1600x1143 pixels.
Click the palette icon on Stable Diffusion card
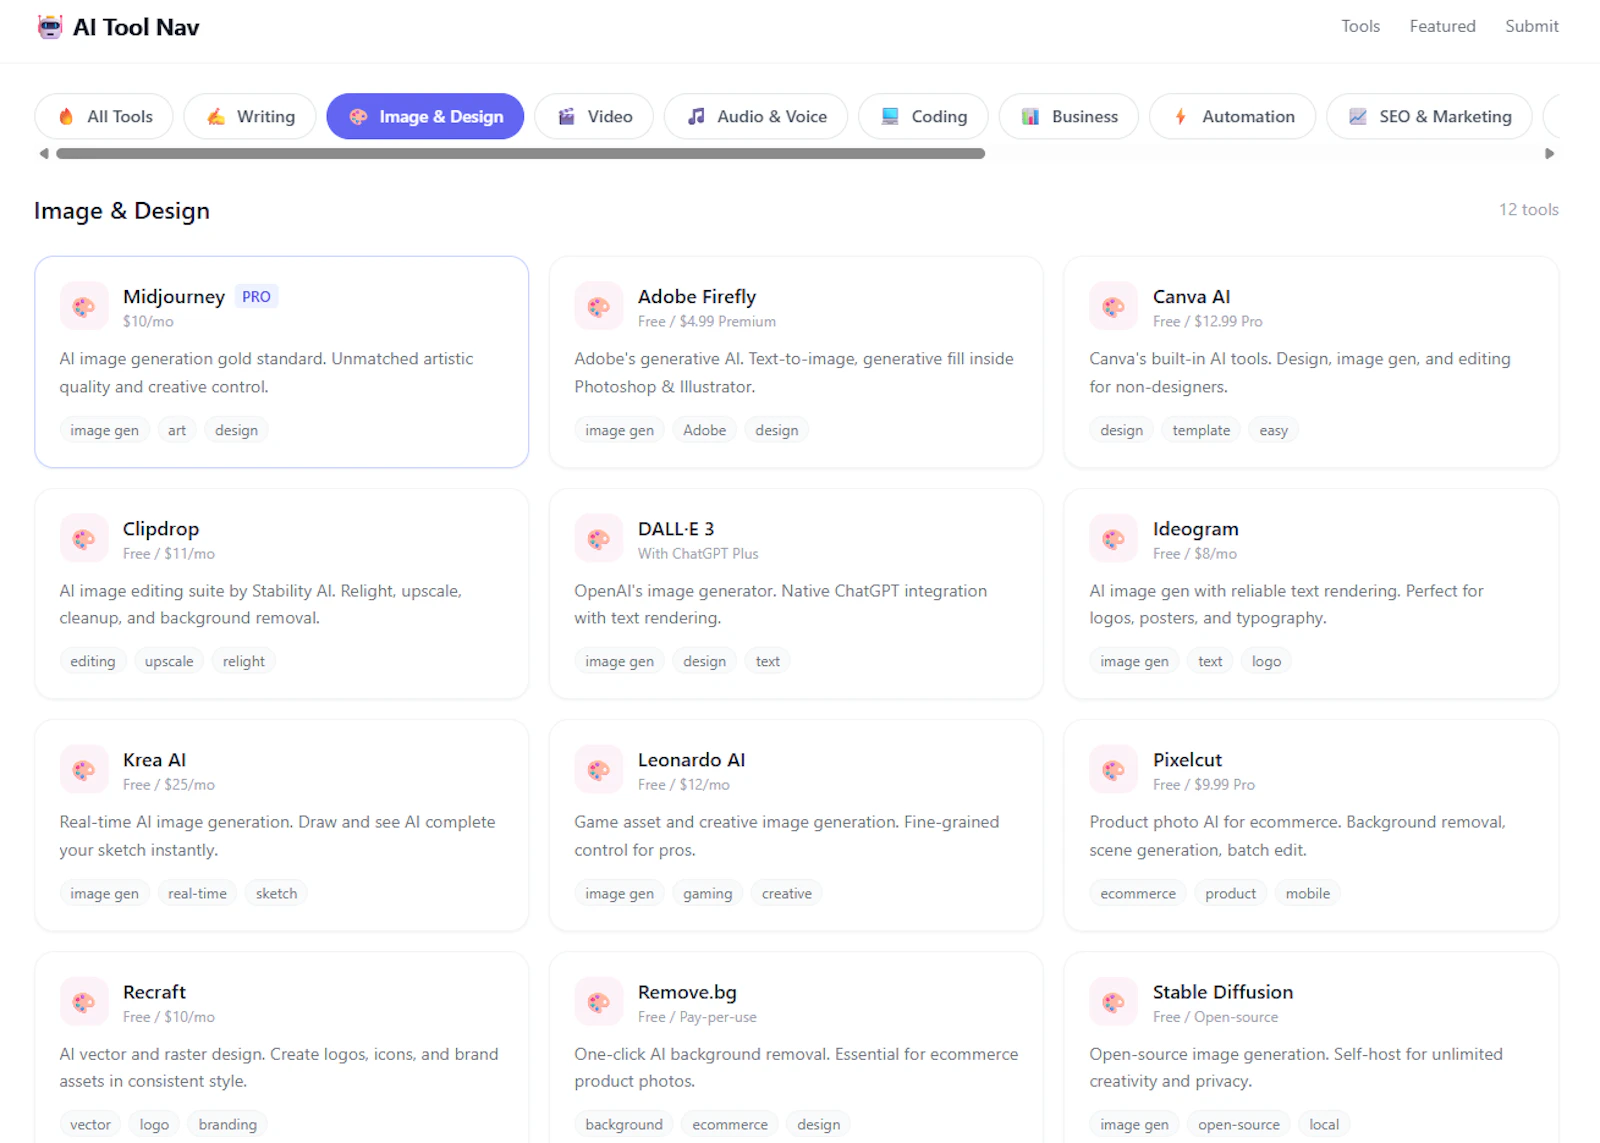tap(1114, 1002)
